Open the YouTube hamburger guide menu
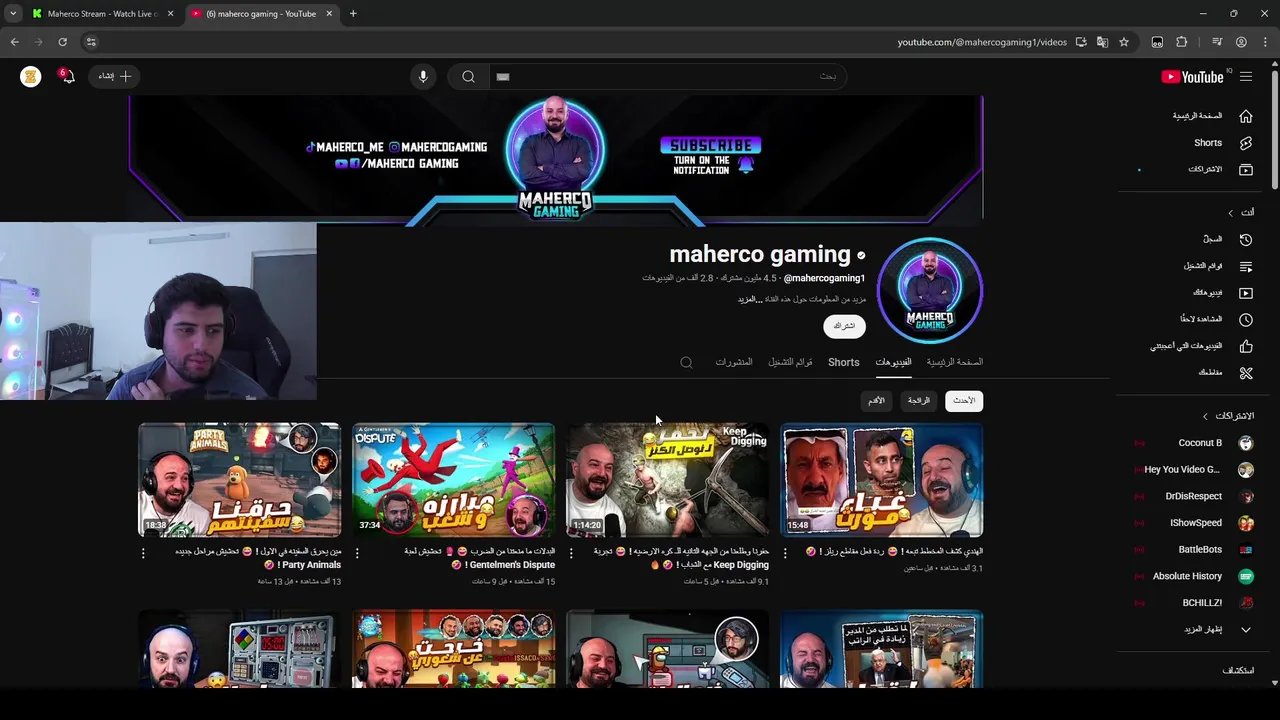The image size is (1280, 720). [x=1246, y=76]
